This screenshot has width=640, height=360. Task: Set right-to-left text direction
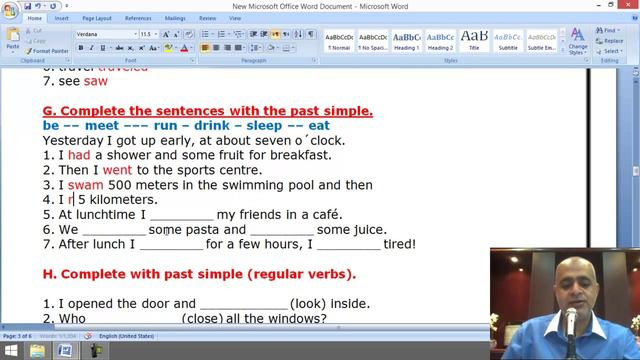click(x=286, y=34)
